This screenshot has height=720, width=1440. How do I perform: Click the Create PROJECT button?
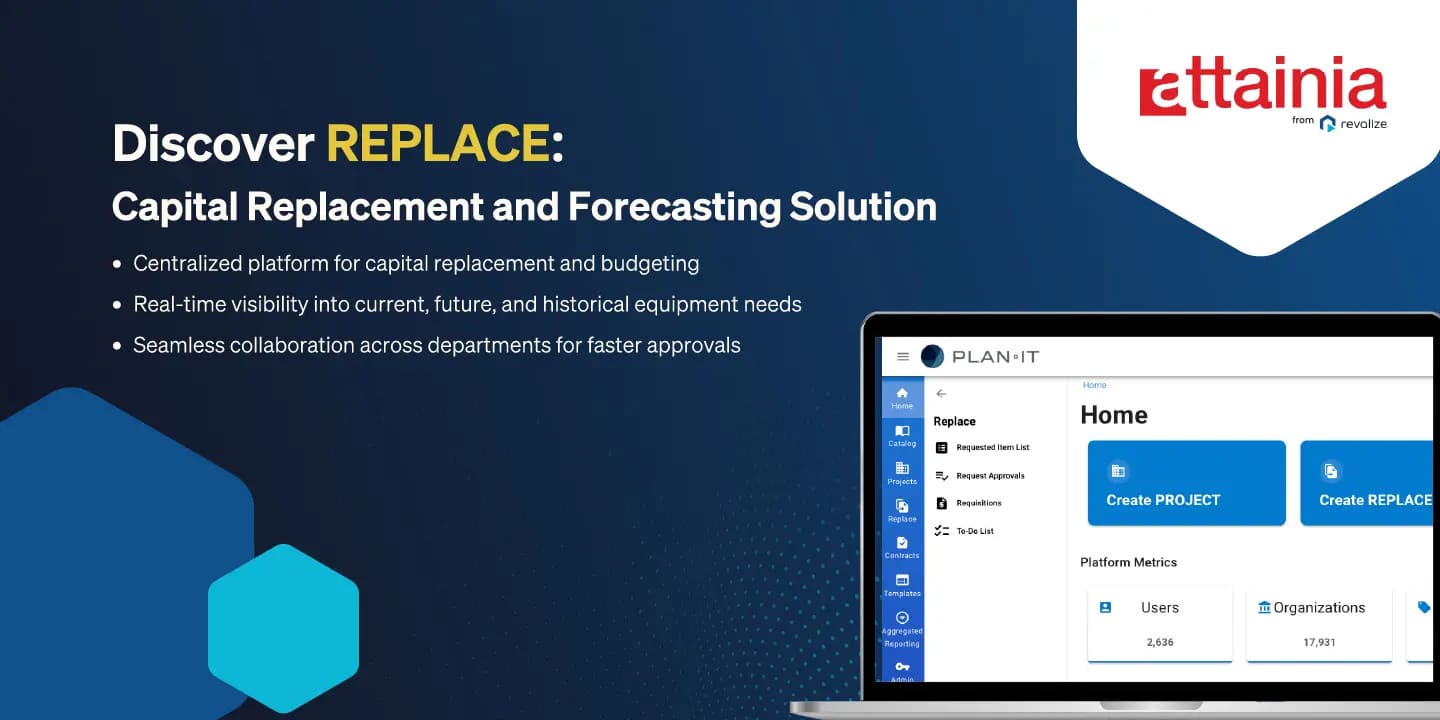pyautogui.click(x=1186, y=483)
